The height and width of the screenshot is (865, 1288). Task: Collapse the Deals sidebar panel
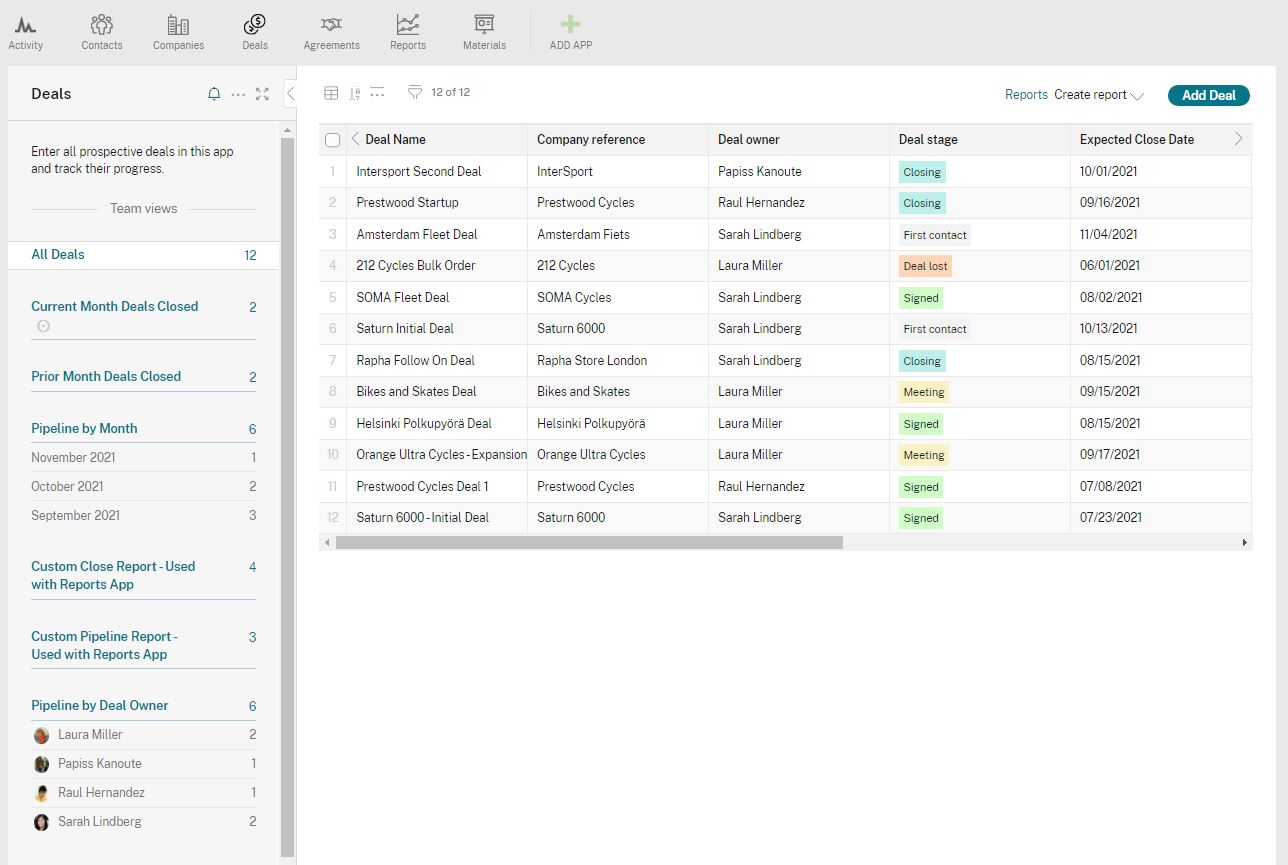(290, 94)
